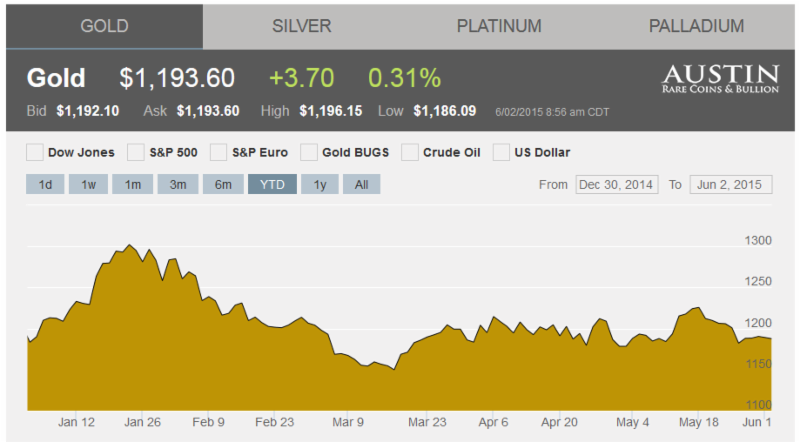Toggle the Crude Oil checkbox
800x442 pixels.
409,153
